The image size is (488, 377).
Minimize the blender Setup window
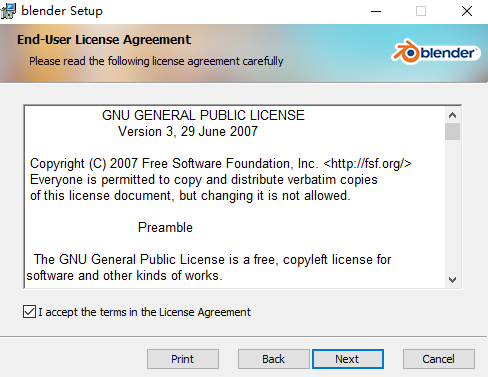(x=376, y=11)
